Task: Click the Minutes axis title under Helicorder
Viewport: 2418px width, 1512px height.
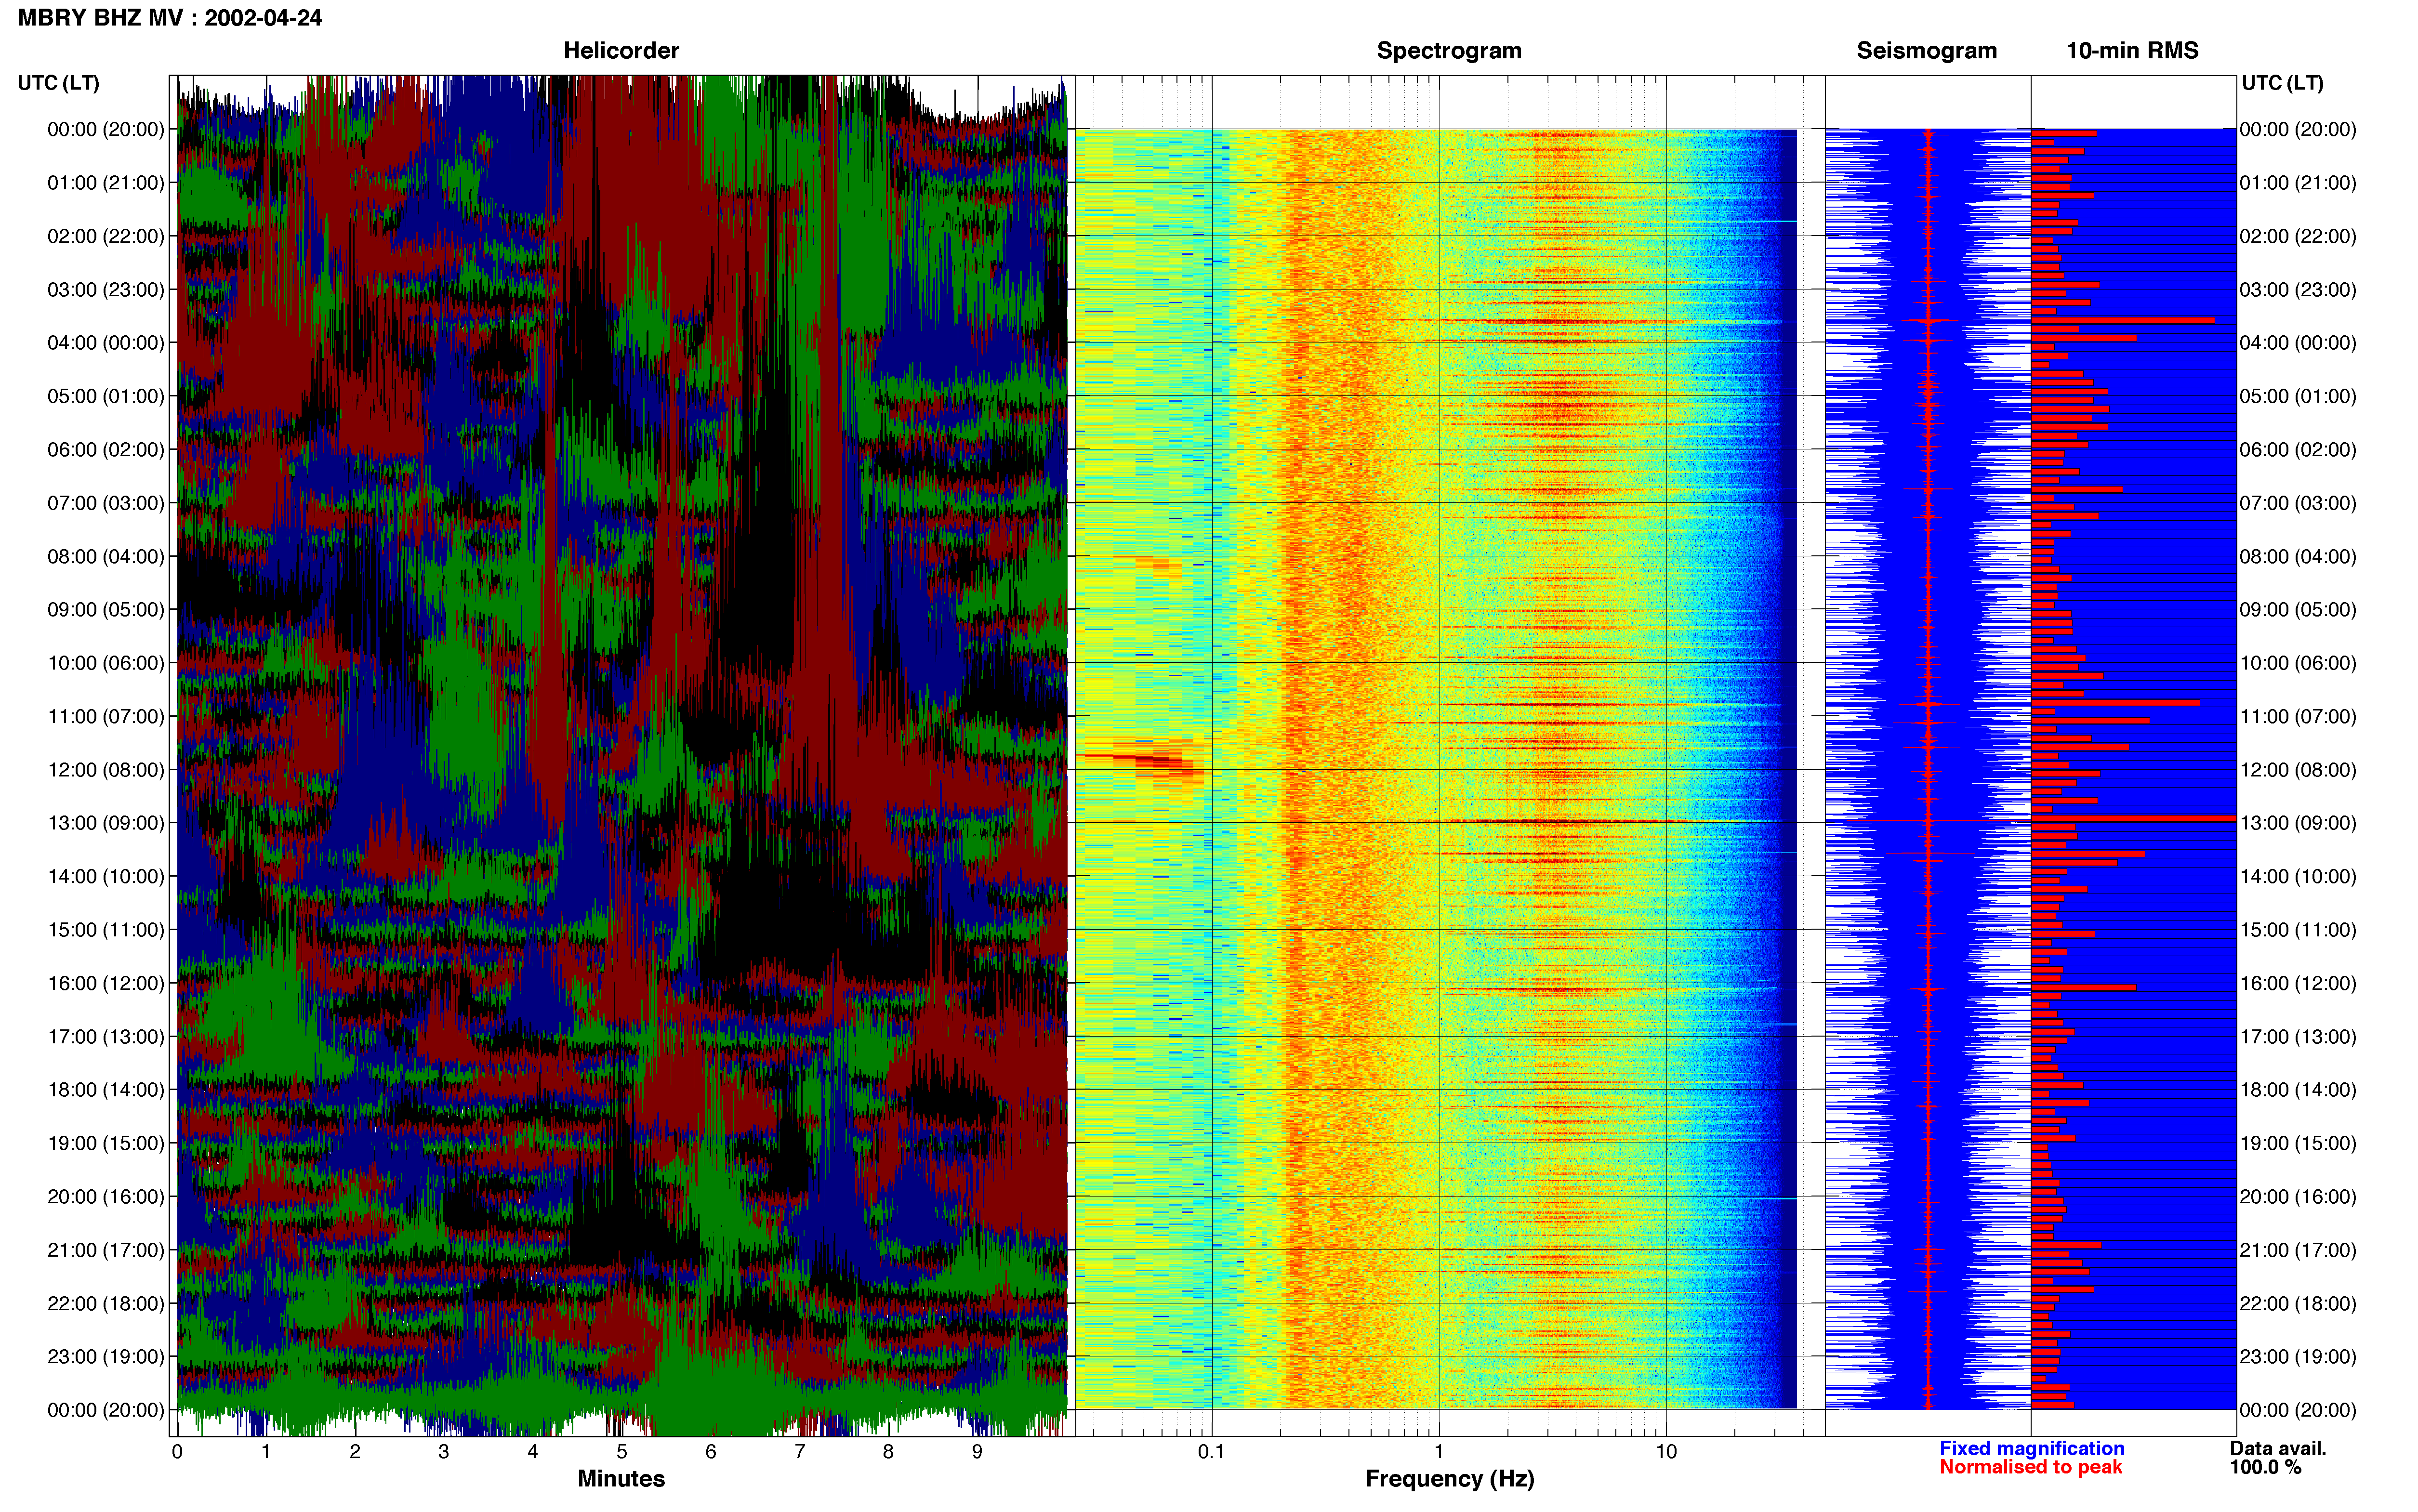Action: (x=621, y=1479)
